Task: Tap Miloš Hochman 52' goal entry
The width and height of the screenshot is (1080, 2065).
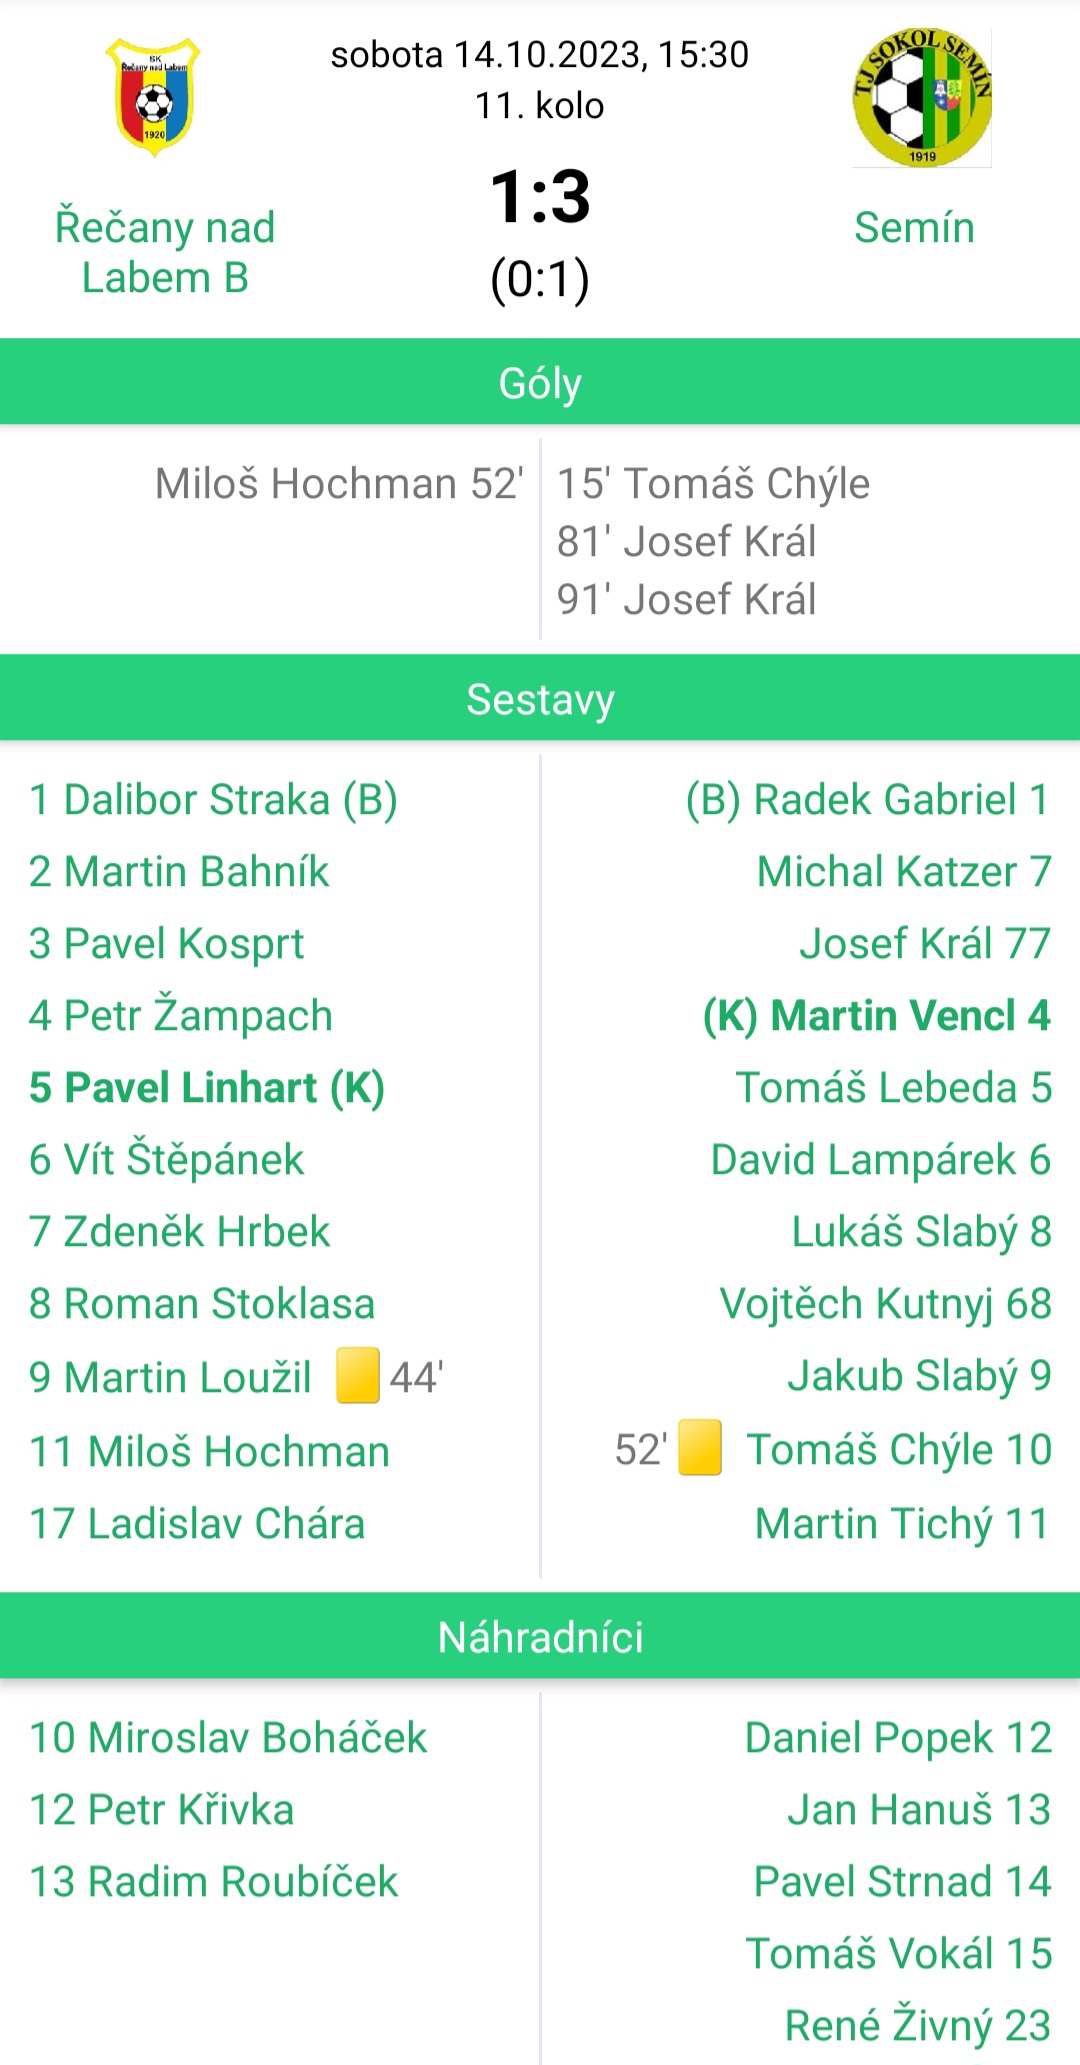Action: click(339, 483)
